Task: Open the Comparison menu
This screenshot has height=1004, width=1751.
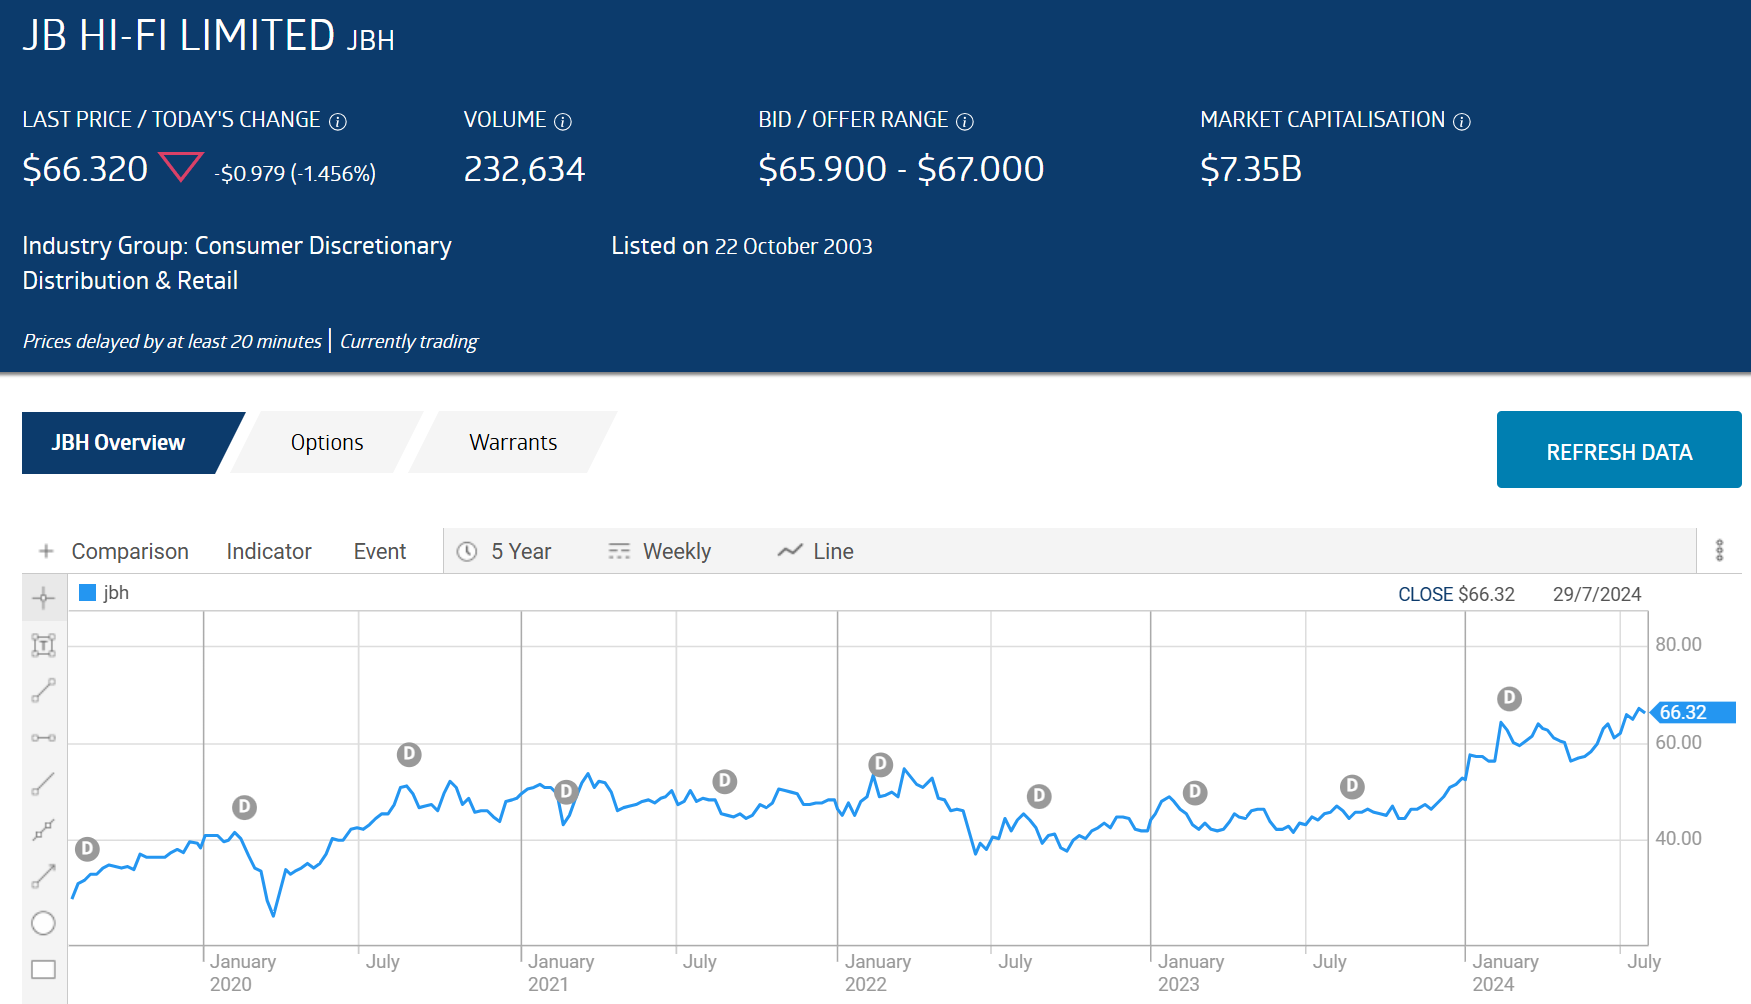Action: pyautogui.click(x=130, y=551)
